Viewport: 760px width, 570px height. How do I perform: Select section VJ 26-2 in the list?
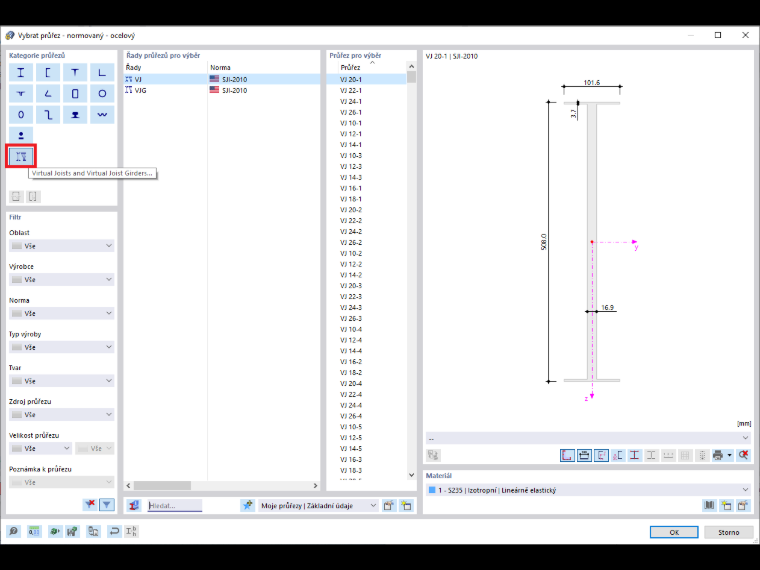click(350, 242)
